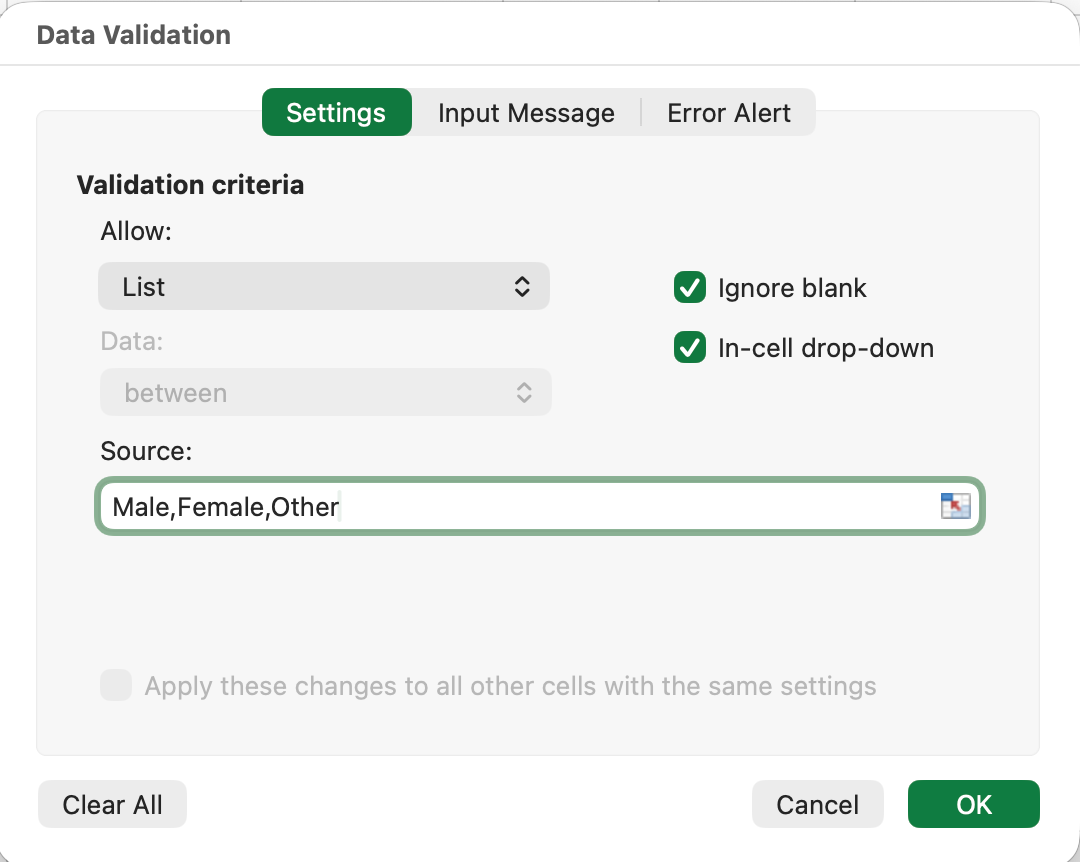Image resolution: width=1080 pixels, height=862 pixels.
Task: Disable the In-cell drop-down checkbox
Action: [690, 348]
